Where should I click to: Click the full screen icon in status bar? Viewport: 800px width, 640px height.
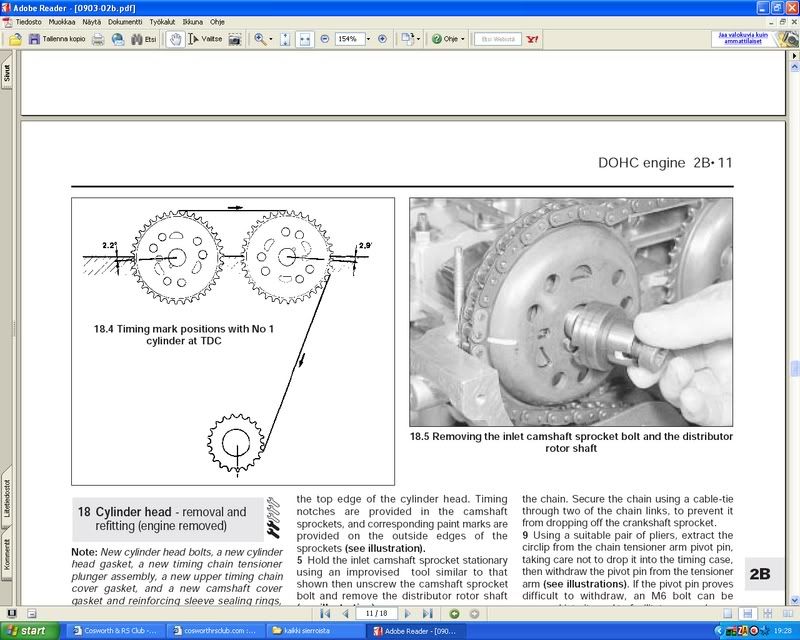click(x=11, y=613)
